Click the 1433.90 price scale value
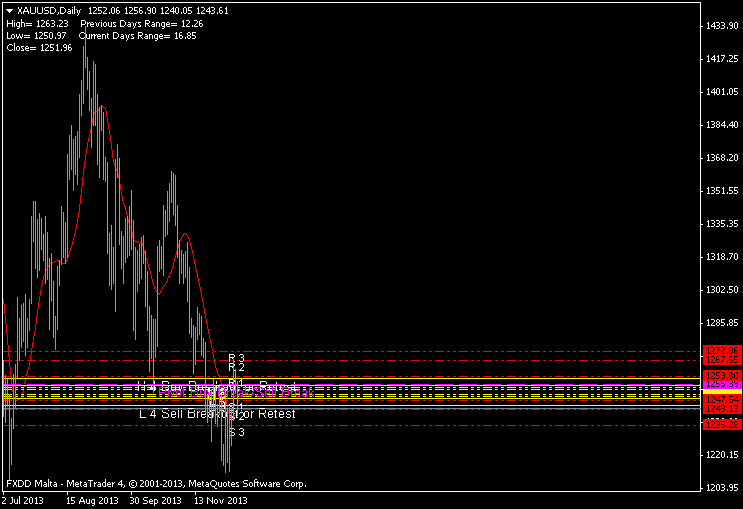 tap(721, 25)
